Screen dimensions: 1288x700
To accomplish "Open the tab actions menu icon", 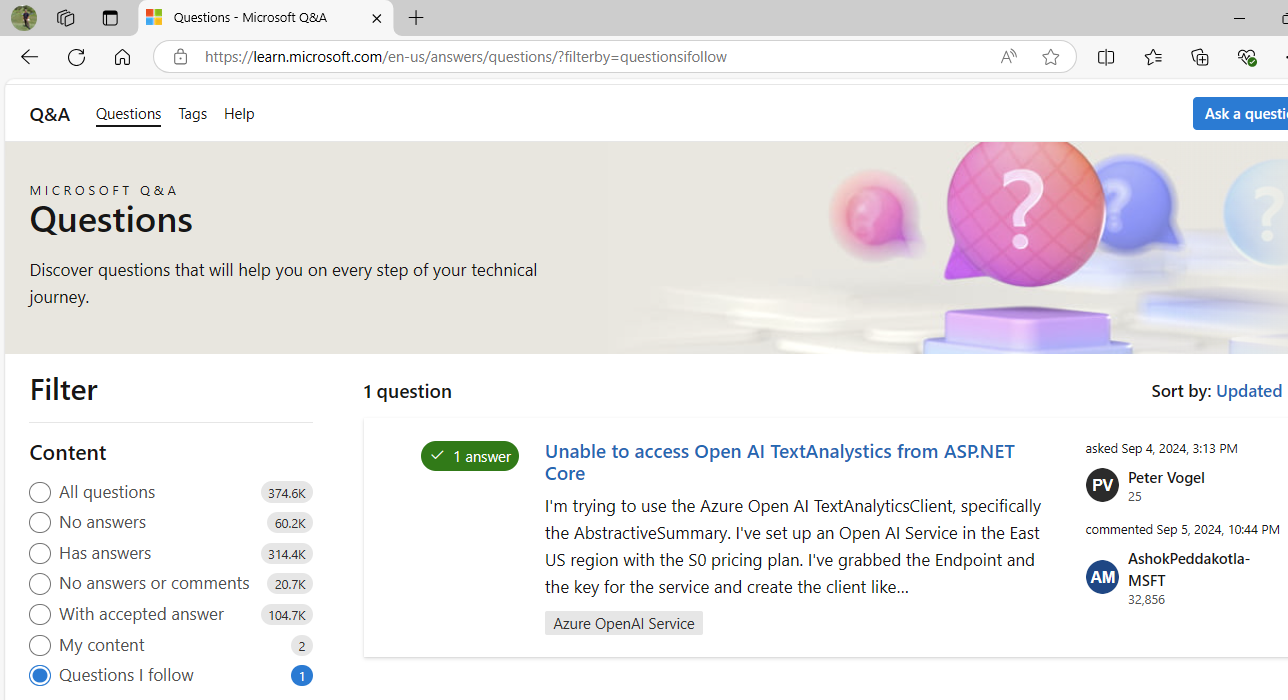I will [x=110, y=18].
